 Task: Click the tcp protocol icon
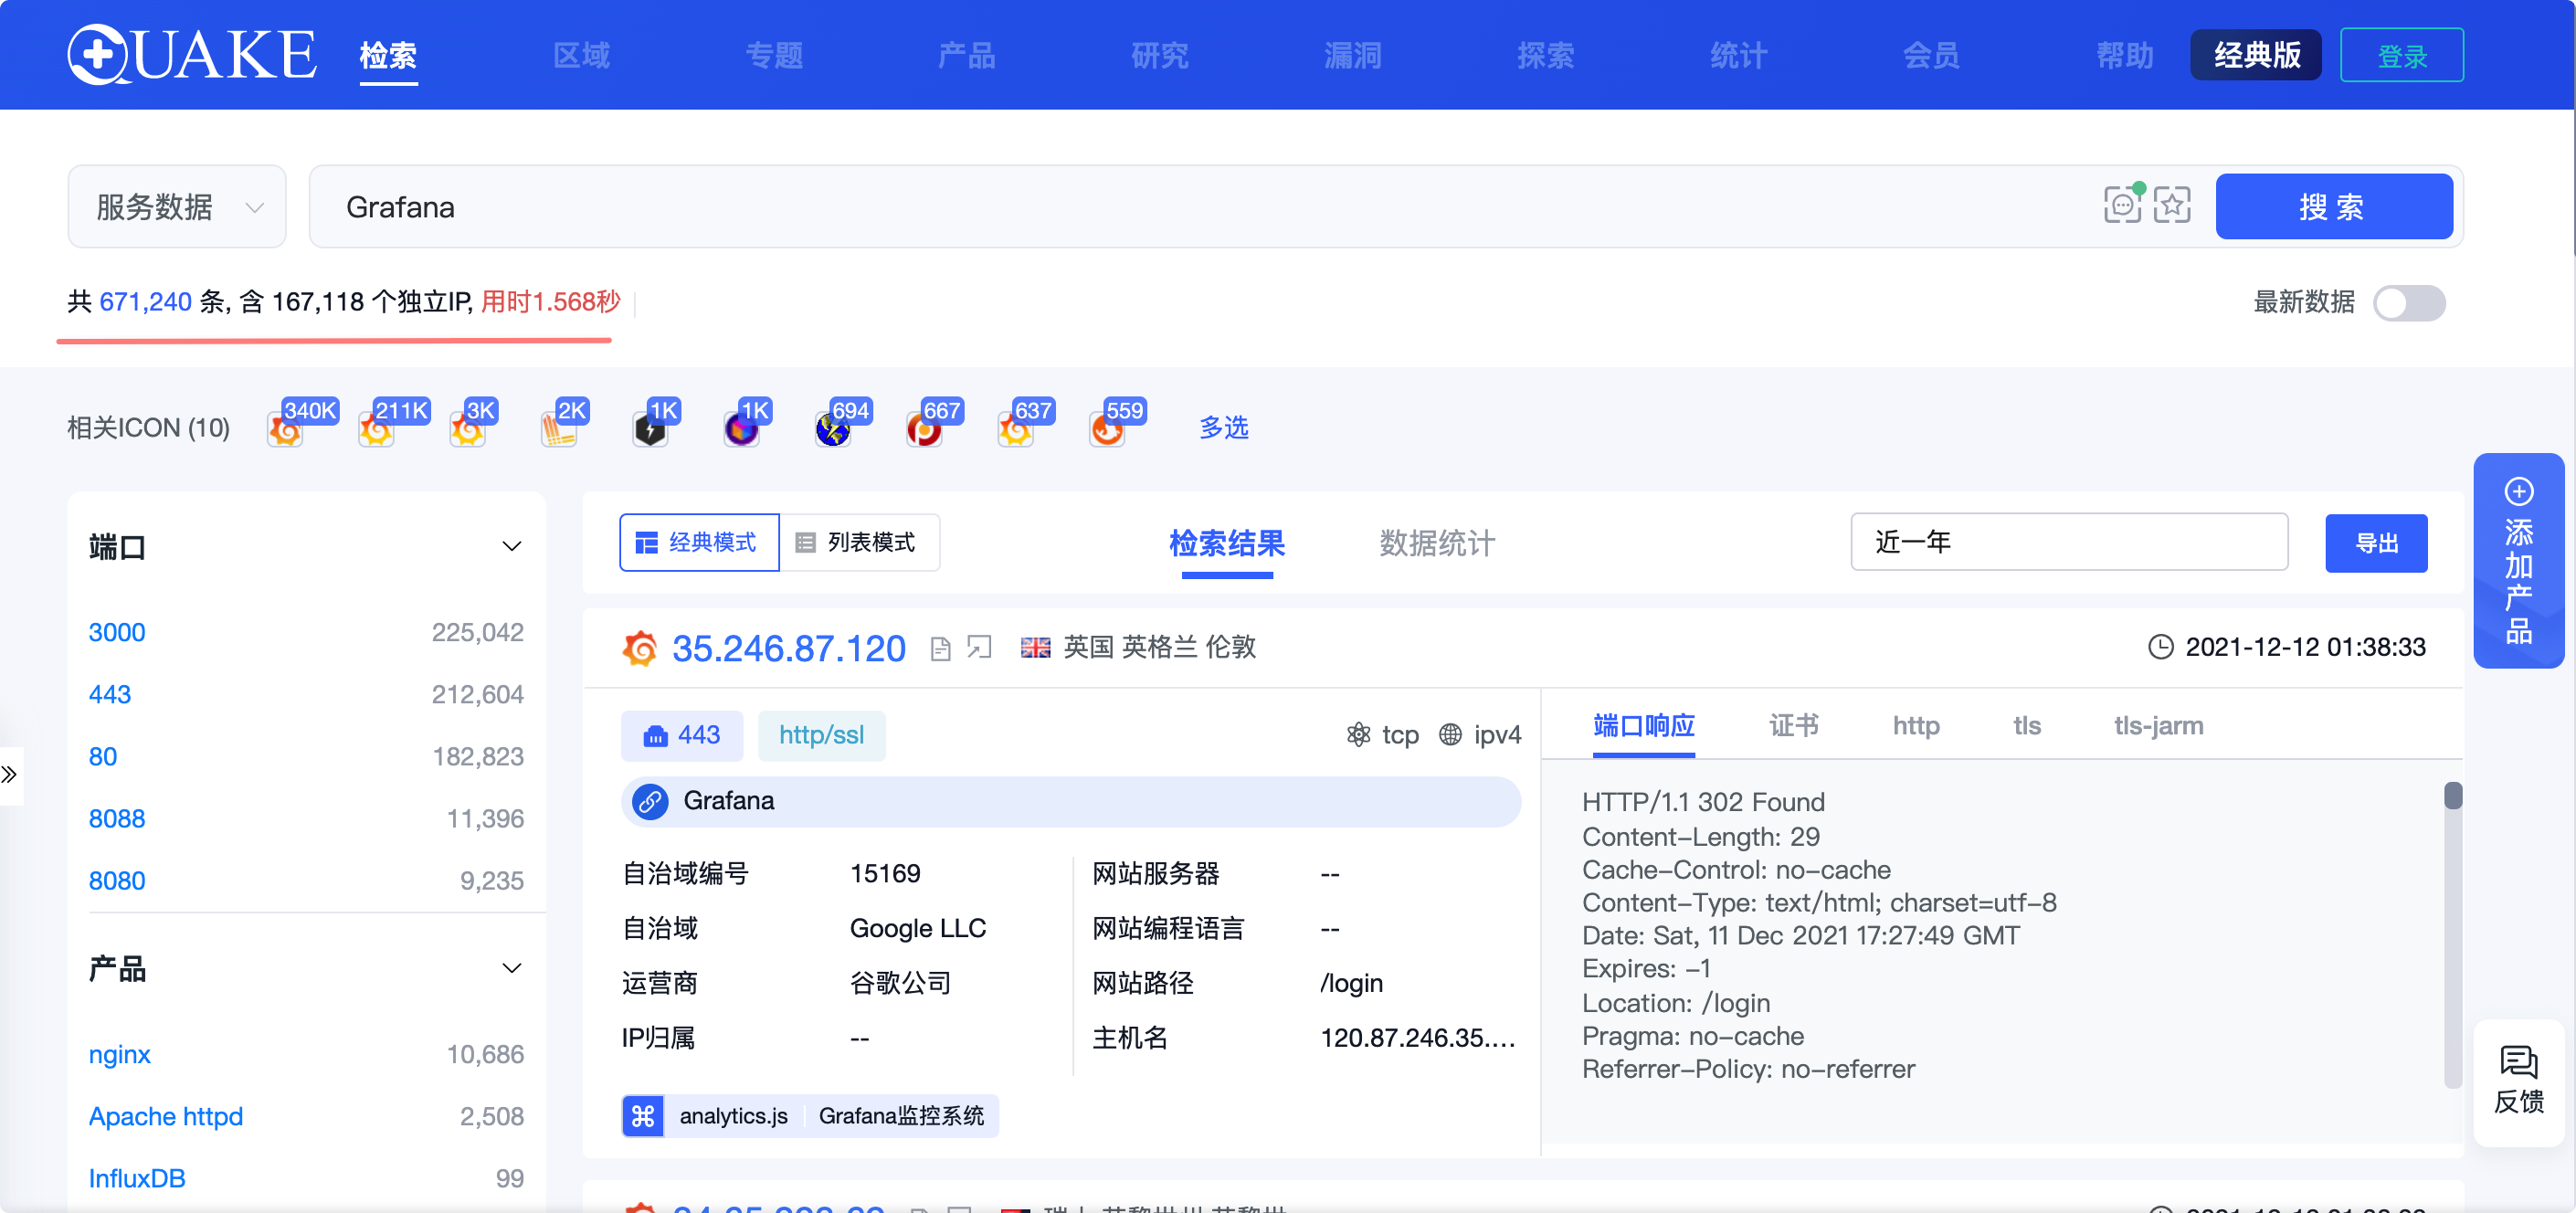click(1358, 735)
